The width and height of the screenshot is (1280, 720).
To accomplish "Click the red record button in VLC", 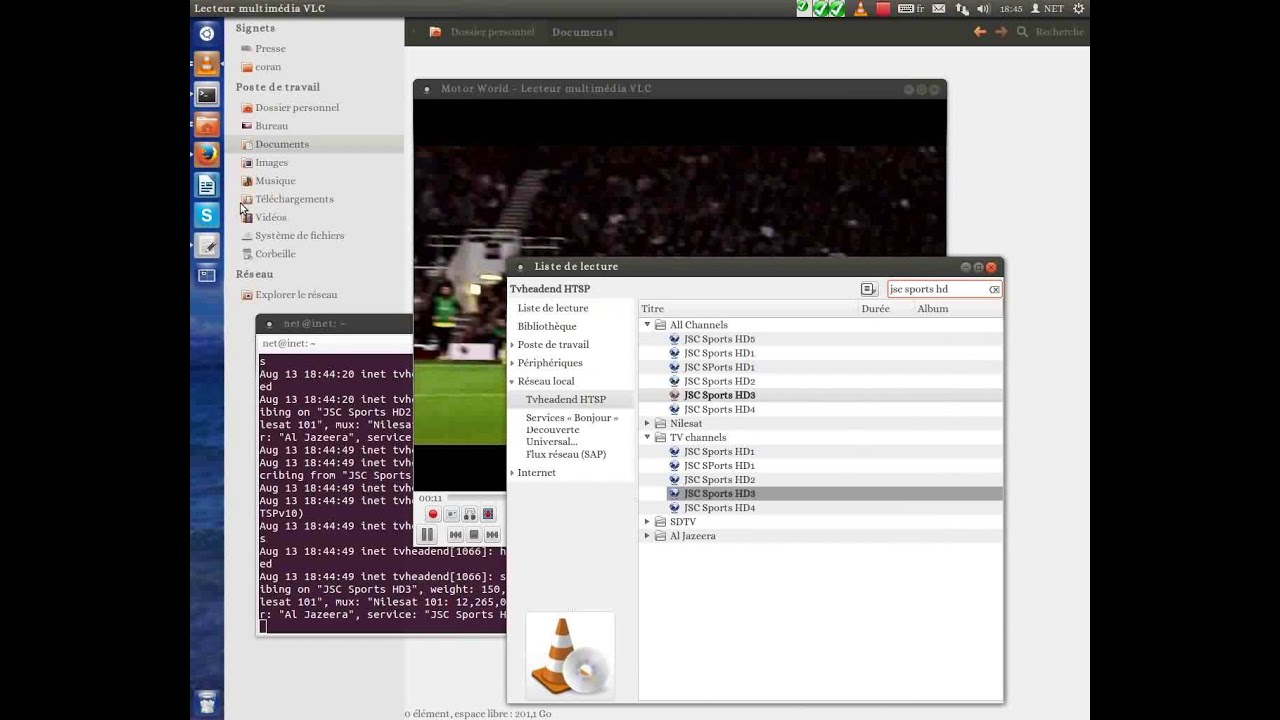I will point(433,514).
